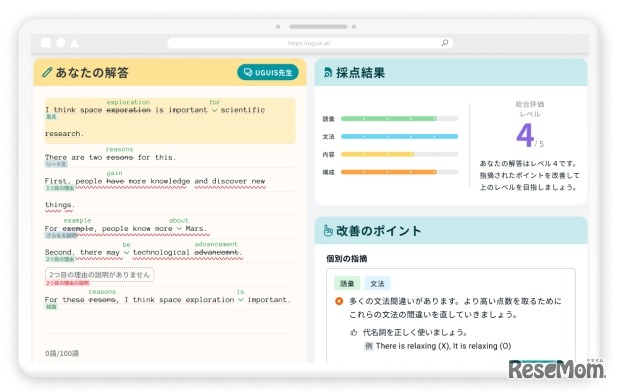Click the 2つ目の理由 tag under 'Second'
Viewport: 619px width, 392px height.
click(x=60, y=259)
